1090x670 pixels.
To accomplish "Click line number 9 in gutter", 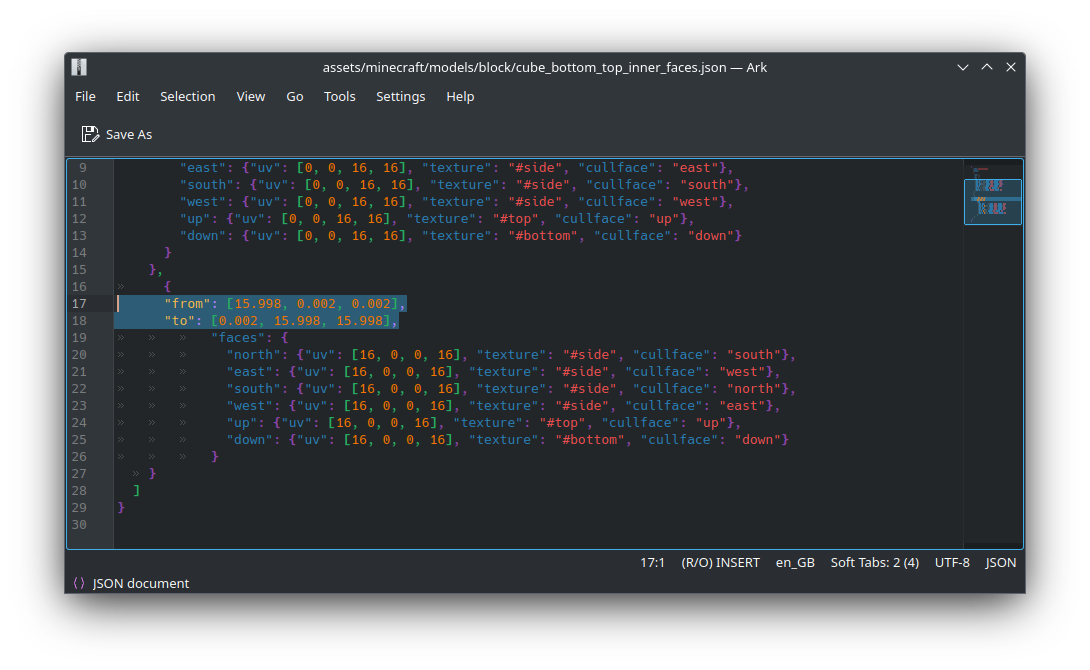I will 83,168.
